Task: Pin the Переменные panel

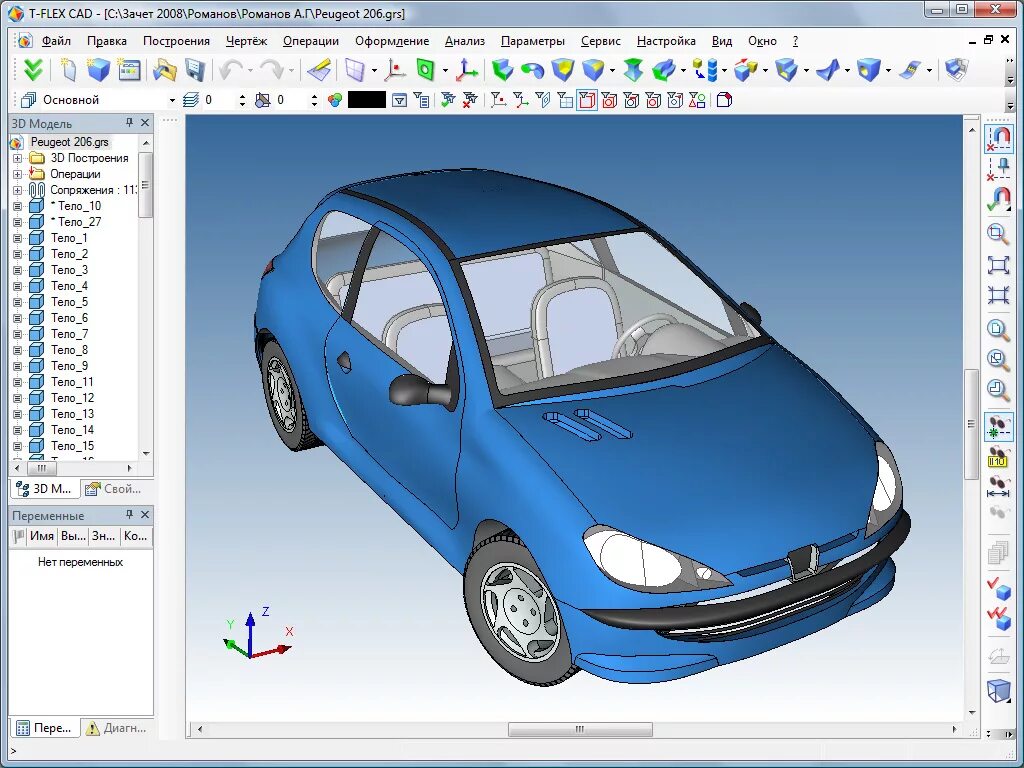Action: click(129, 515)
